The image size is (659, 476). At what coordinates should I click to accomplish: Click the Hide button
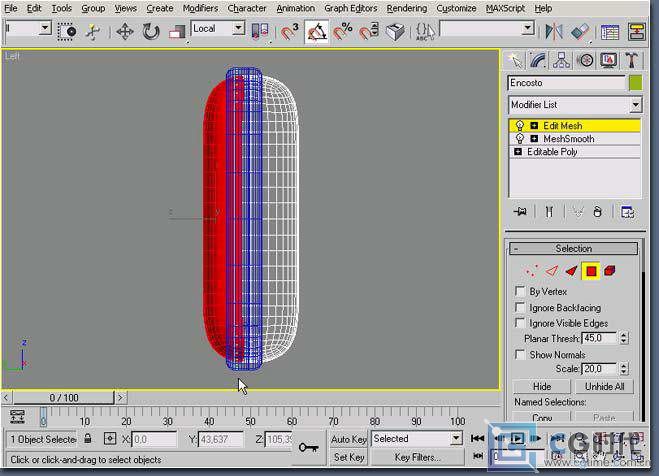(x=542, y=387)
